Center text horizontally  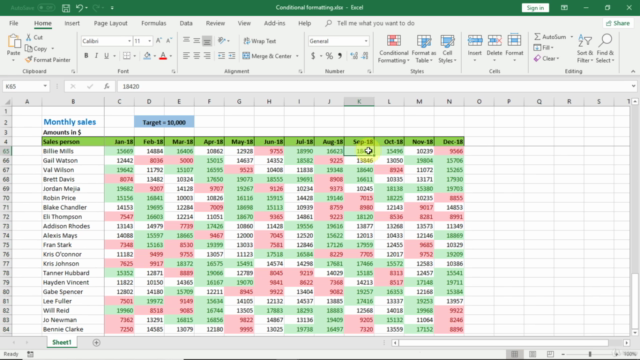[197, 56]
